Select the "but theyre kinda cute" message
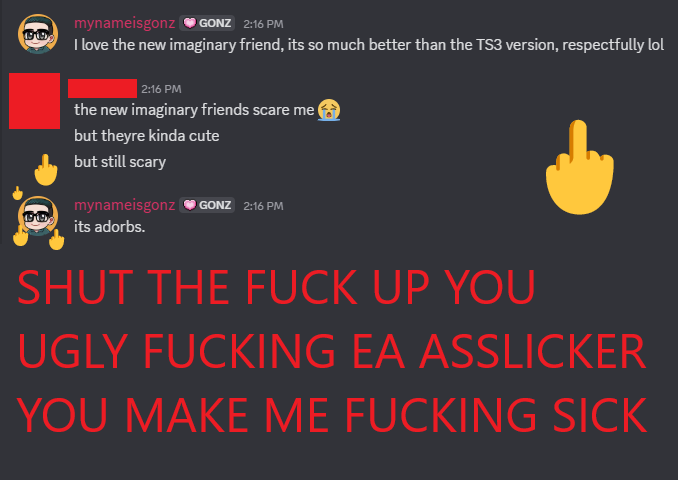The width and height of the screenshot is (678, 480). pos(147,136)
